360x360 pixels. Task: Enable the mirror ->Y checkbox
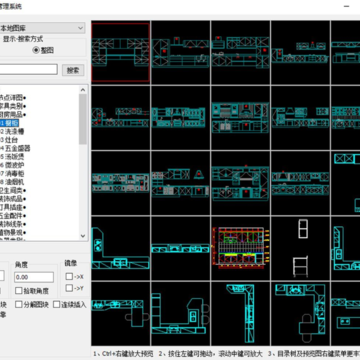tap(69, 288)
